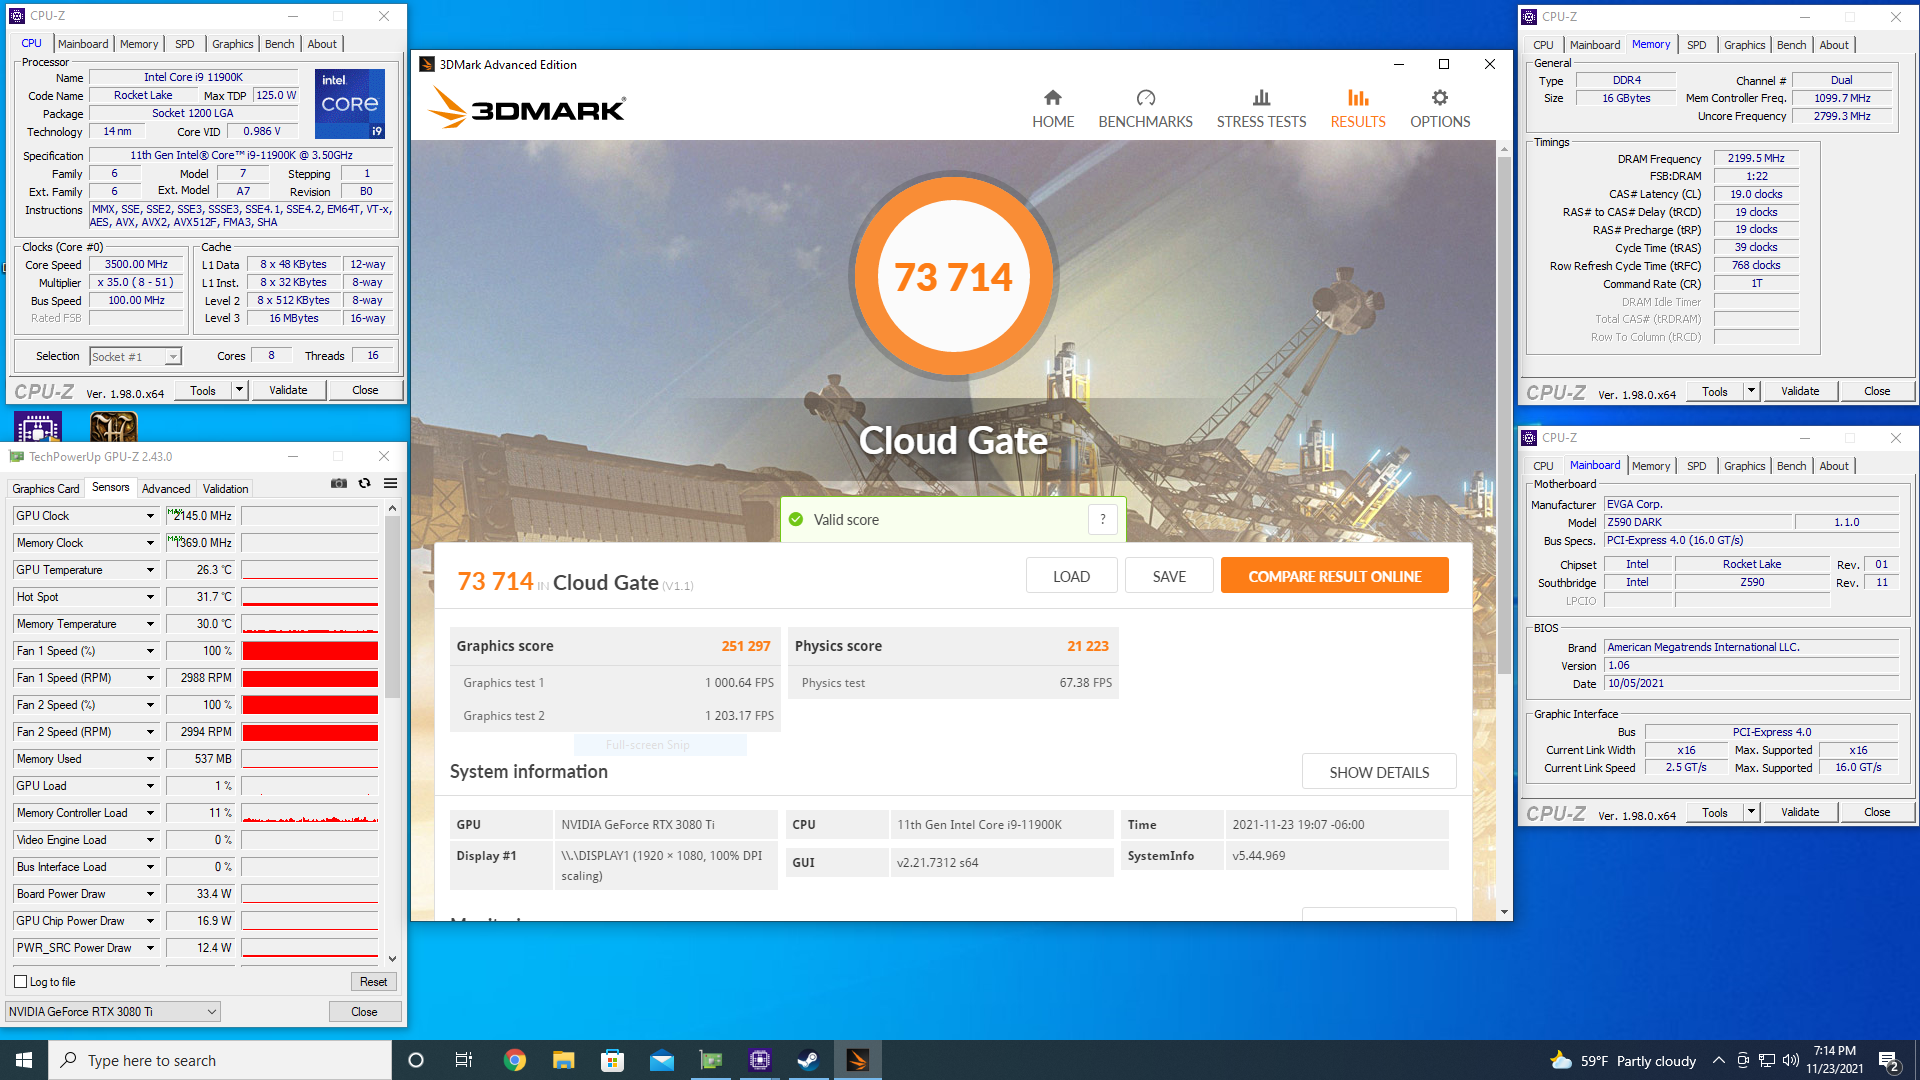
Task: Switch to SPD tab in top-right CPU-Z
Action: (x=1697, y=45)
